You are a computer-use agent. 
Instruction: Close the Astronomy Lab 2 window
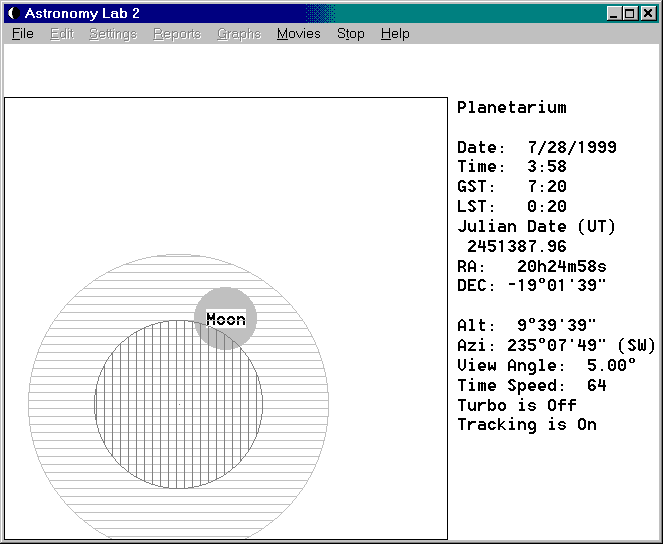click(648, 13)
